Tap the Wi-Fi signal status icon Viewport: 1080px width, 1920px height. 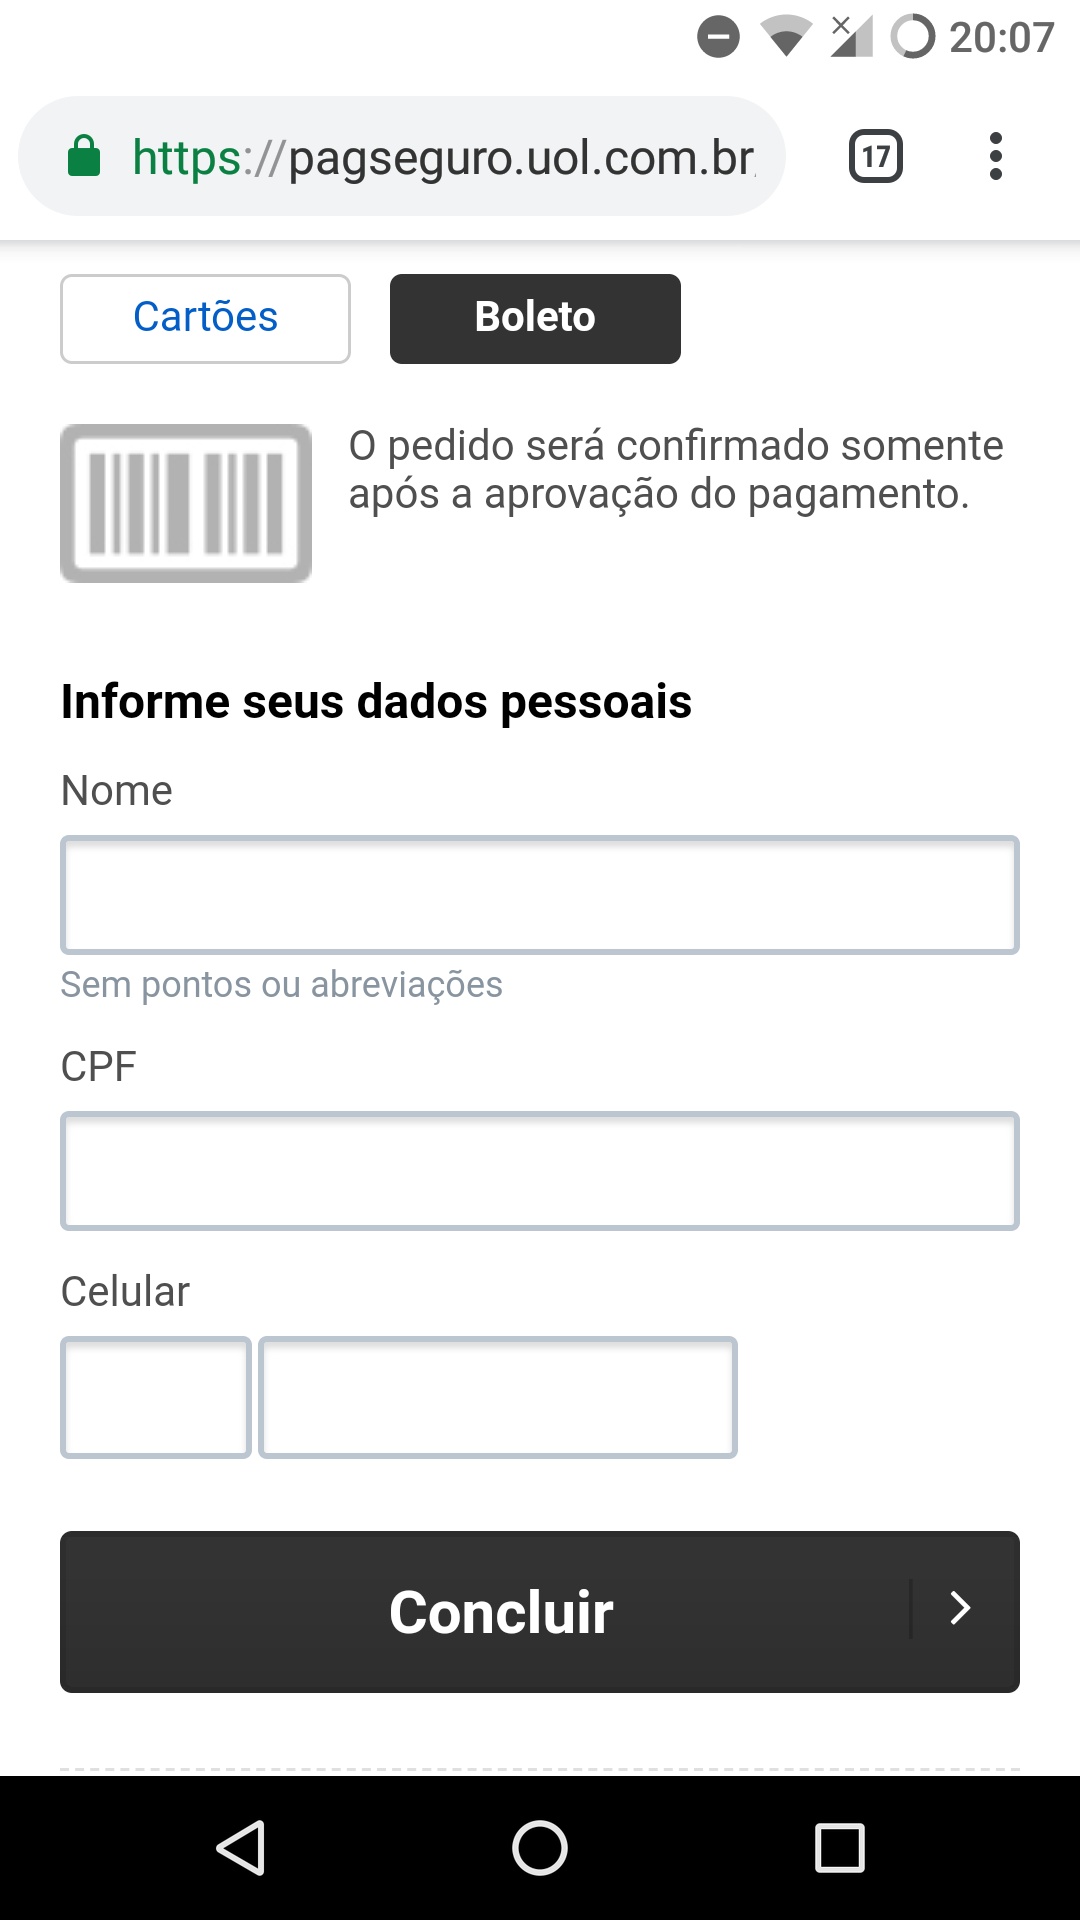(785, 38)
